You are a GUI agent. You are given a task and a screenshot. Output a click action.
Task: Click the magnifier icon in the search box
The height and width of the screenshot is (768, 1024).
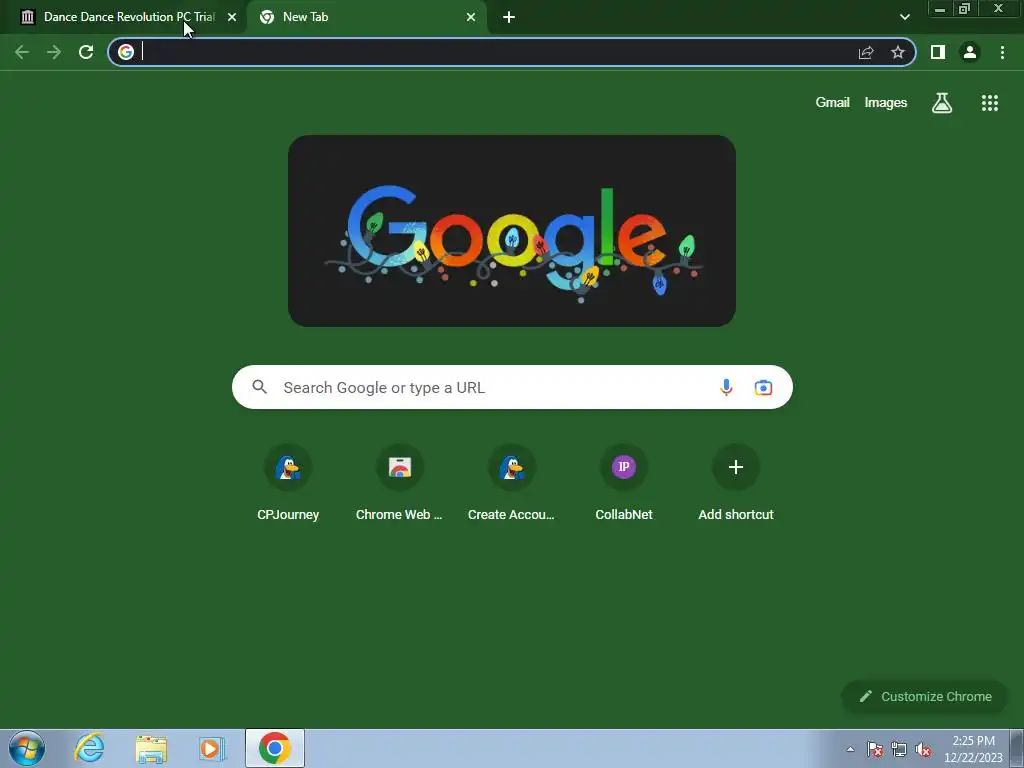pyautogui.click(x=259, y=387)
